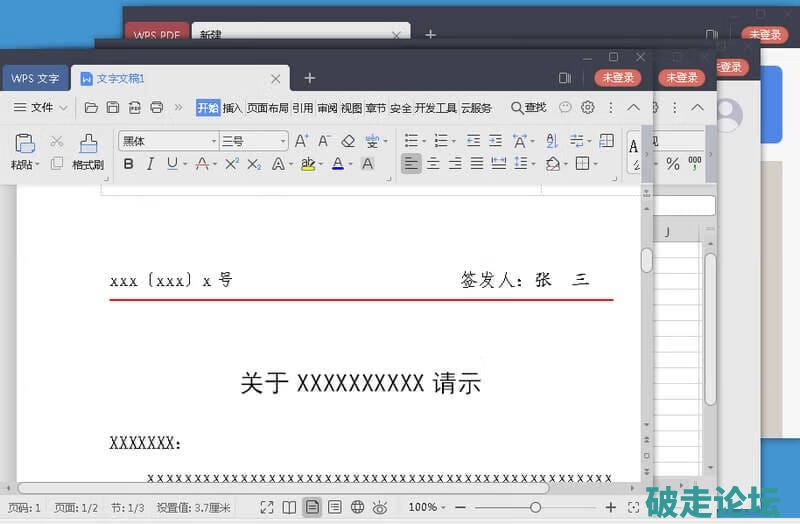This screenshot has height=524, width=800.
Task: Open the font color dropdown arrow
Action: pos(351,164)
